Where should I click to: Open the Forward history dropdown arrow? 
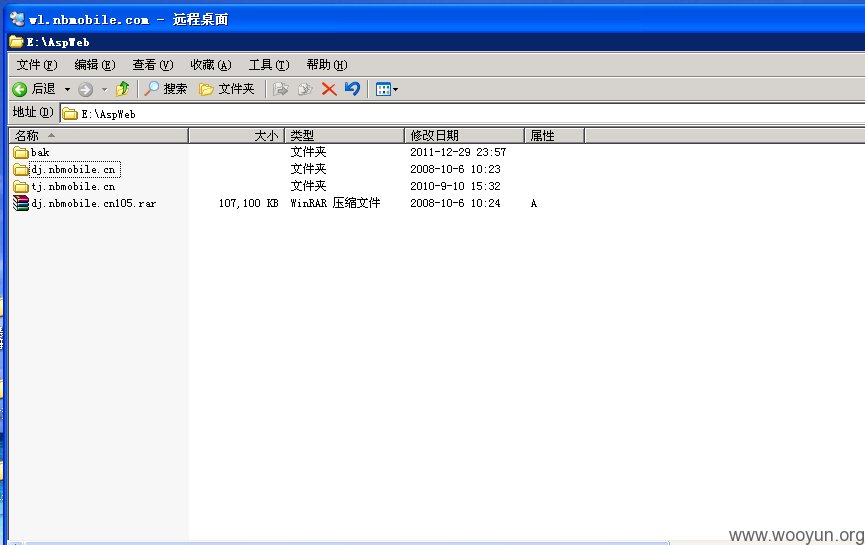click(104, 89)
